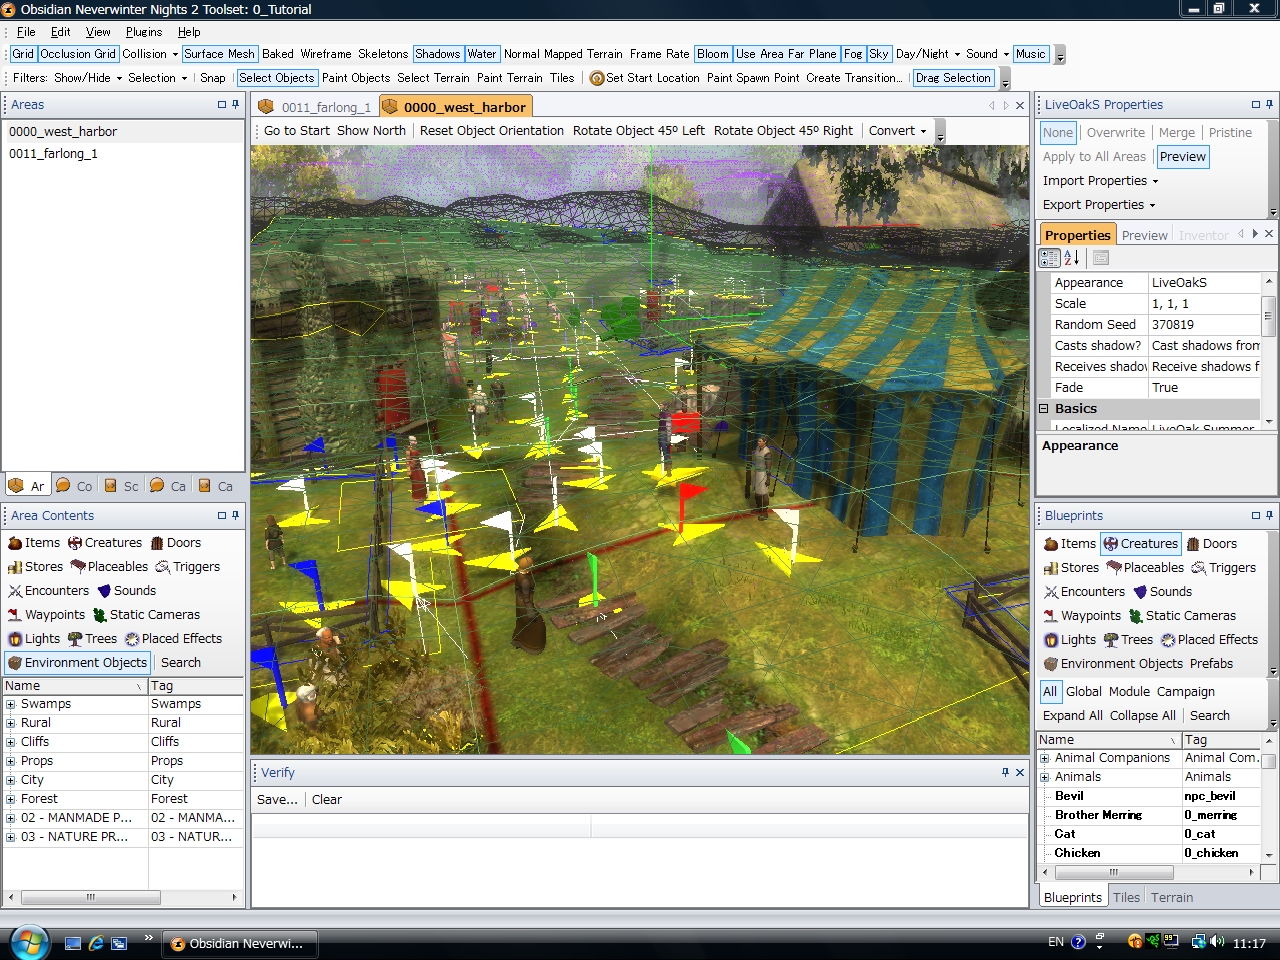Switch to the 0011_farlong_1 area tab

pyautogui.click(x=315, y=107)
